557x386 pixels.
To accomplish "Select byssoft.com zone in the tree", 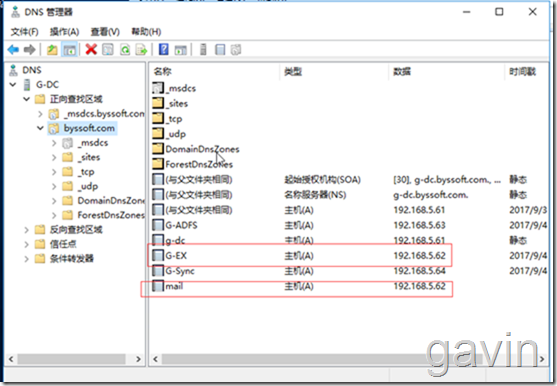I will click(x=89, y=128).
